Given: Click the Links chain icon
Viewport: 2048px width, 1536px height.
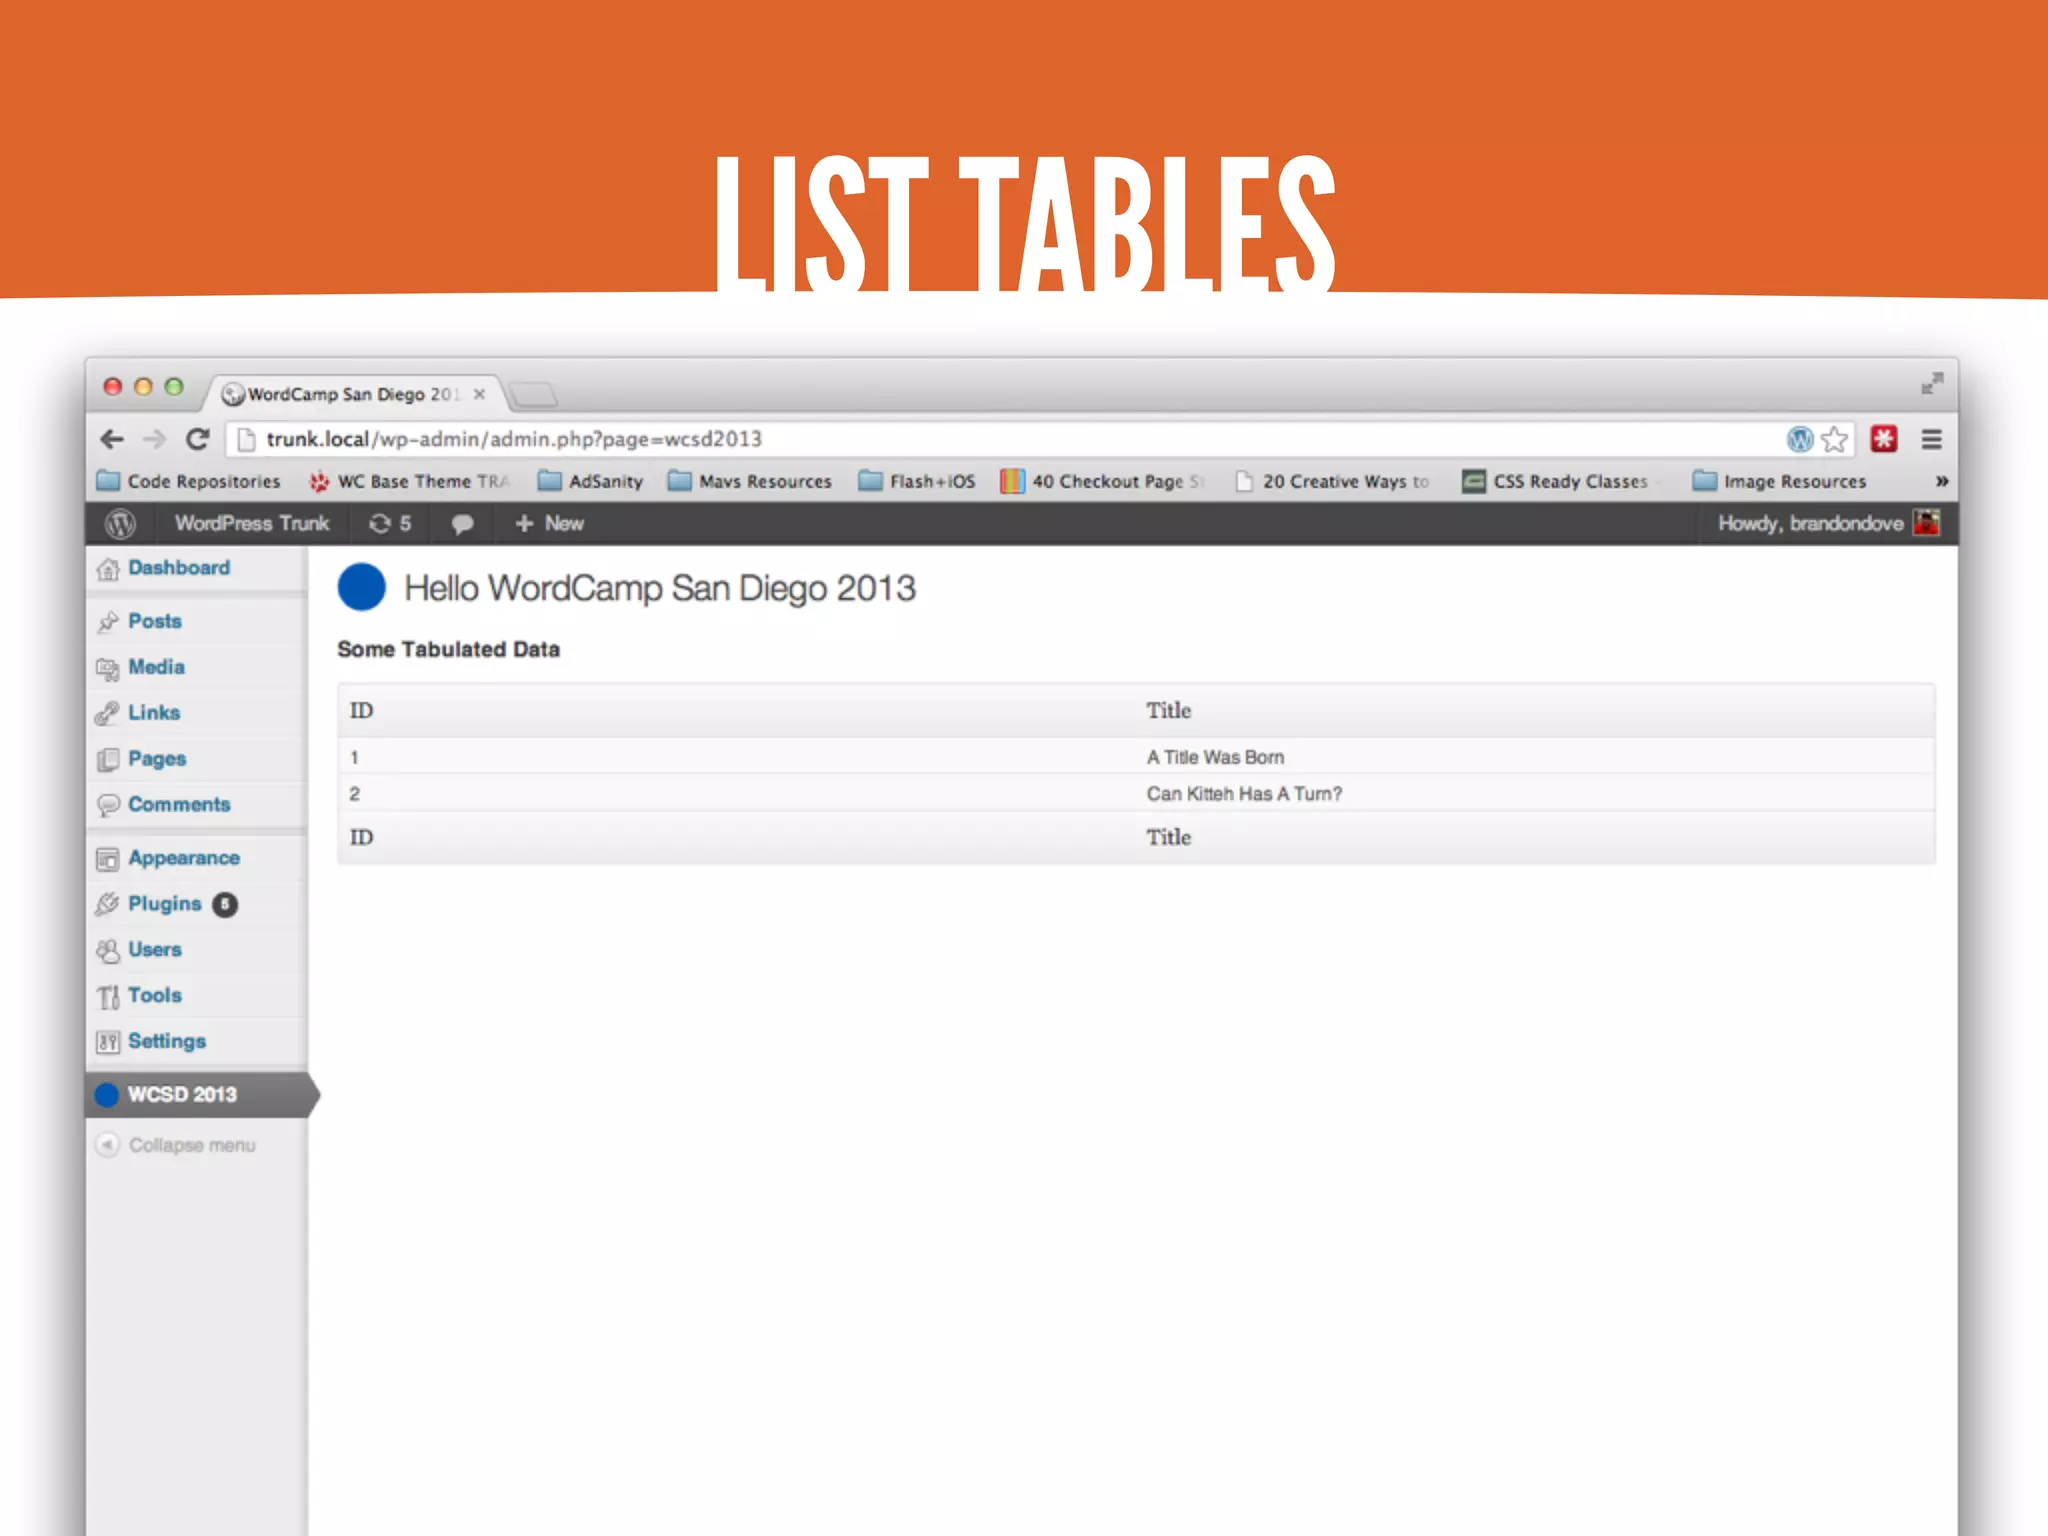Looking at the screenshot, I should click(108, 714).
